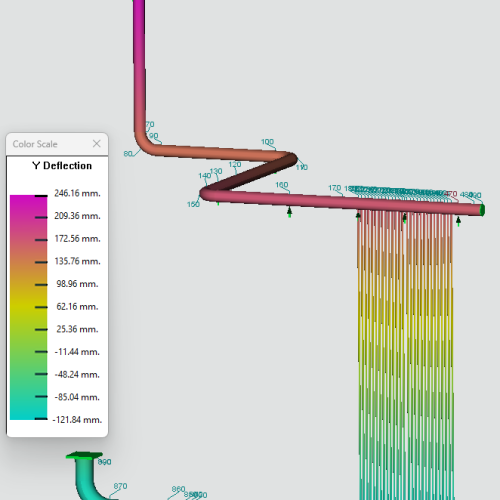Click the green end cap of the header pipe

coord(482,210)
